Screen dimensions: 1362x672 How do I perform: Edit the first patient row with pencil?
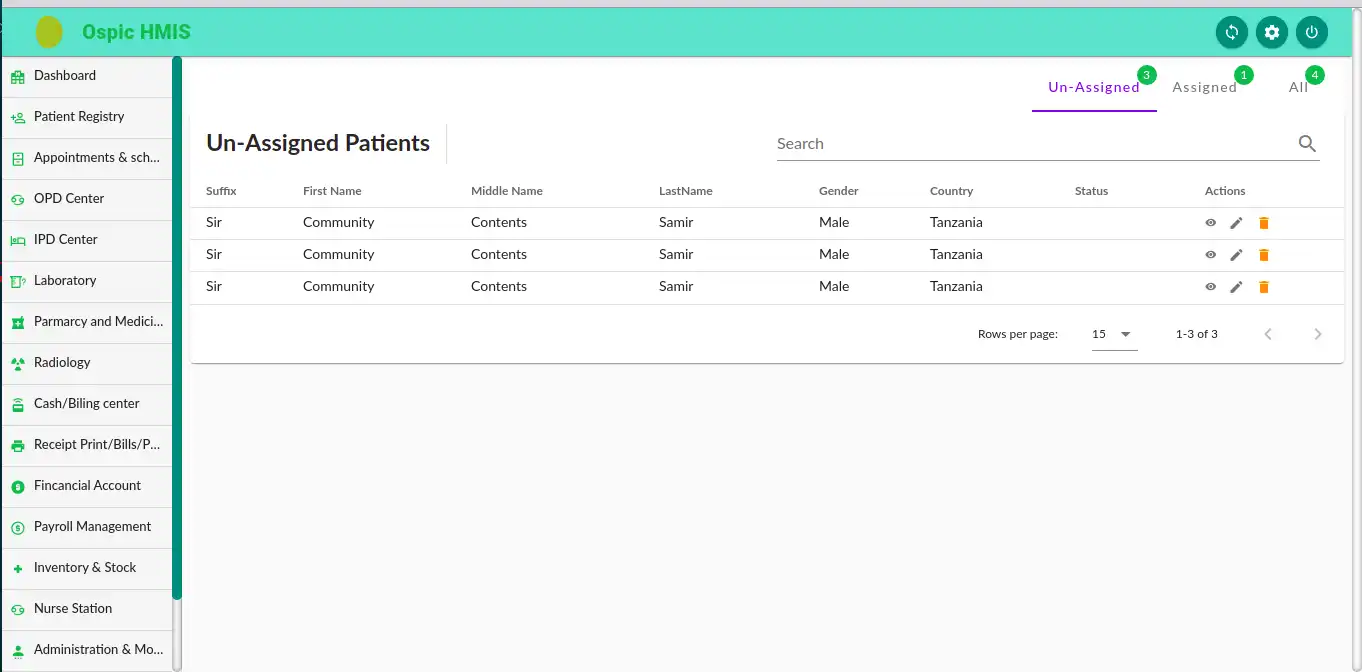1237,223
